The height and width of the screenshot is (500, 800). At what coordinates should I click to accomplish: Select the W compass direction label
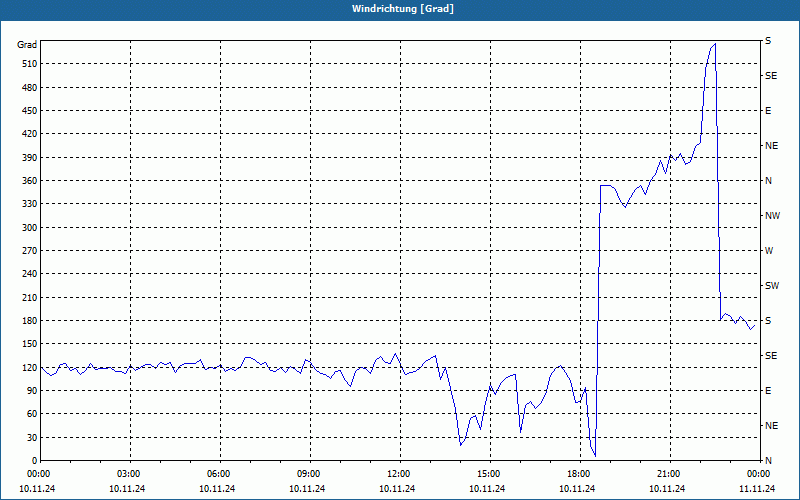[x=769, y=251]
